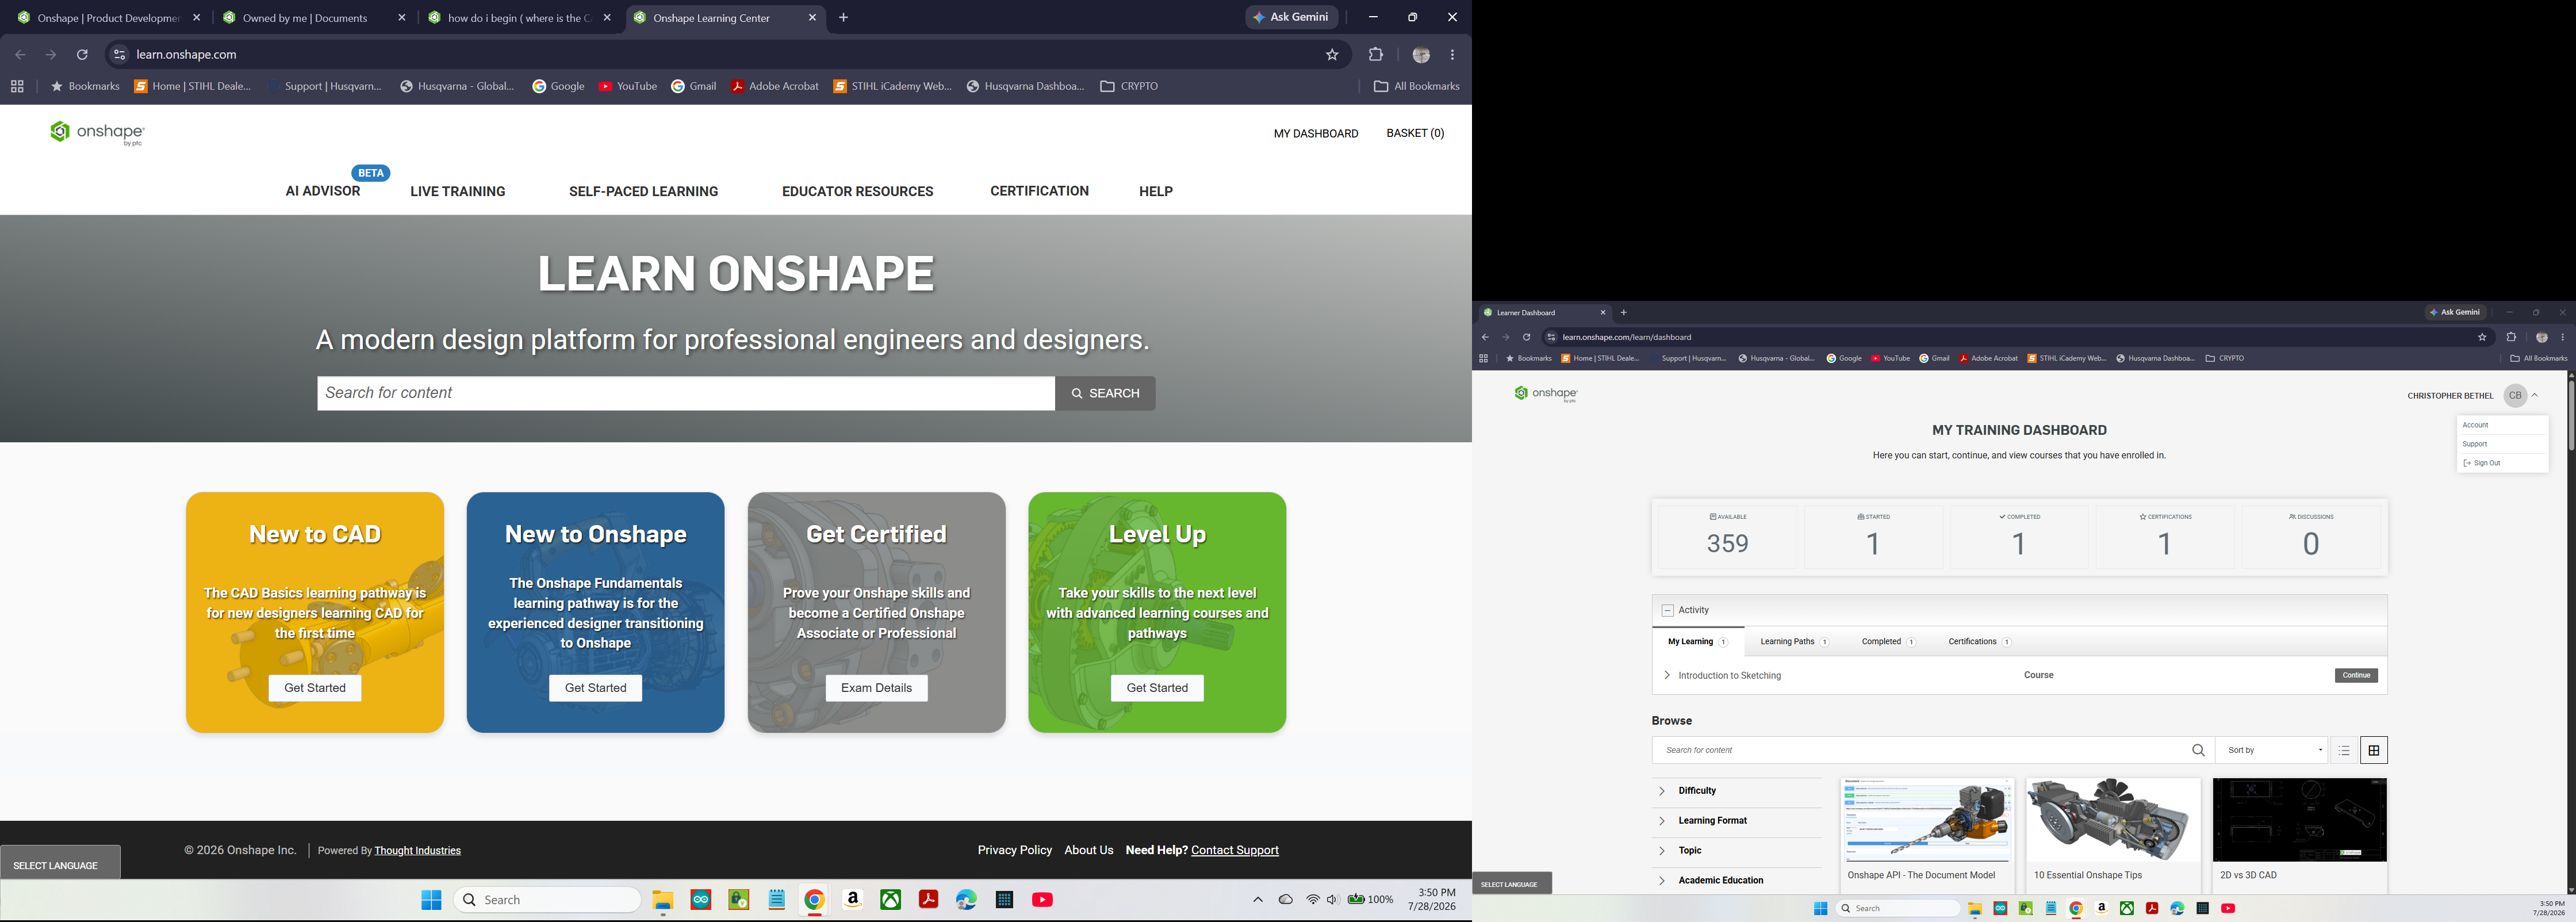Switch to the Completed tab under Activity
Image resolution: width=2576 pixels, height=922 pixels.
coord(1888,642)
